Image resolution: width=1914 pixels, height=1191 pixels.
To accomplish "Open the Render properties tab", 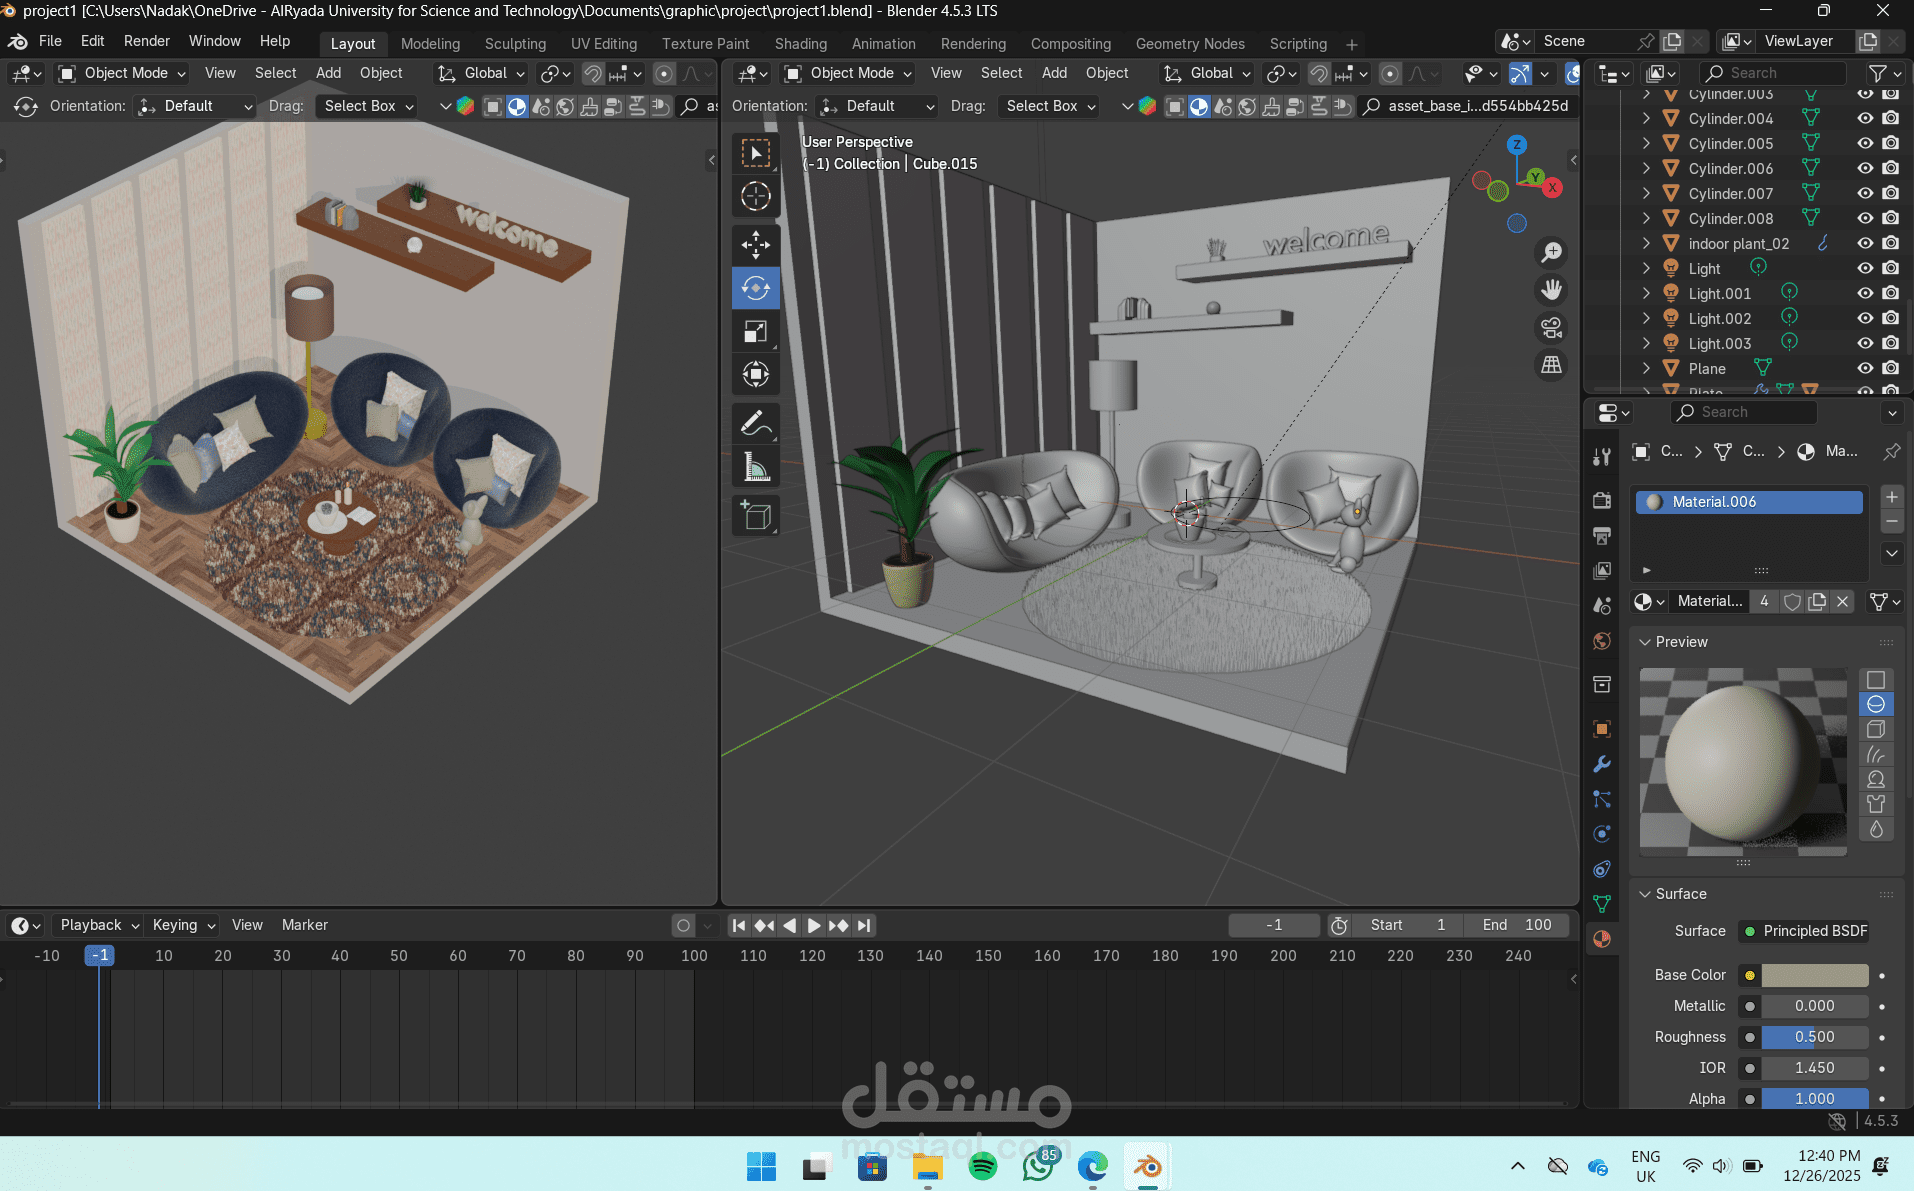I will [1602, 500].
